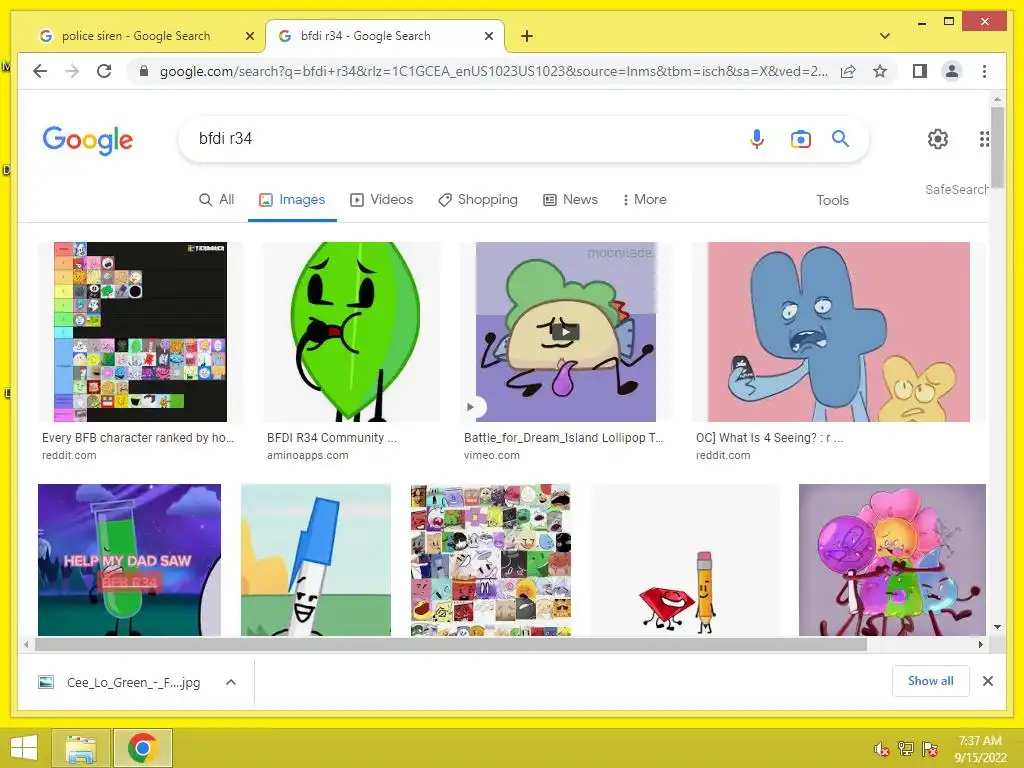The image size is (1024, 768).
Task: Start a voice search with the microphone
Action: click(x=756, y=138)
